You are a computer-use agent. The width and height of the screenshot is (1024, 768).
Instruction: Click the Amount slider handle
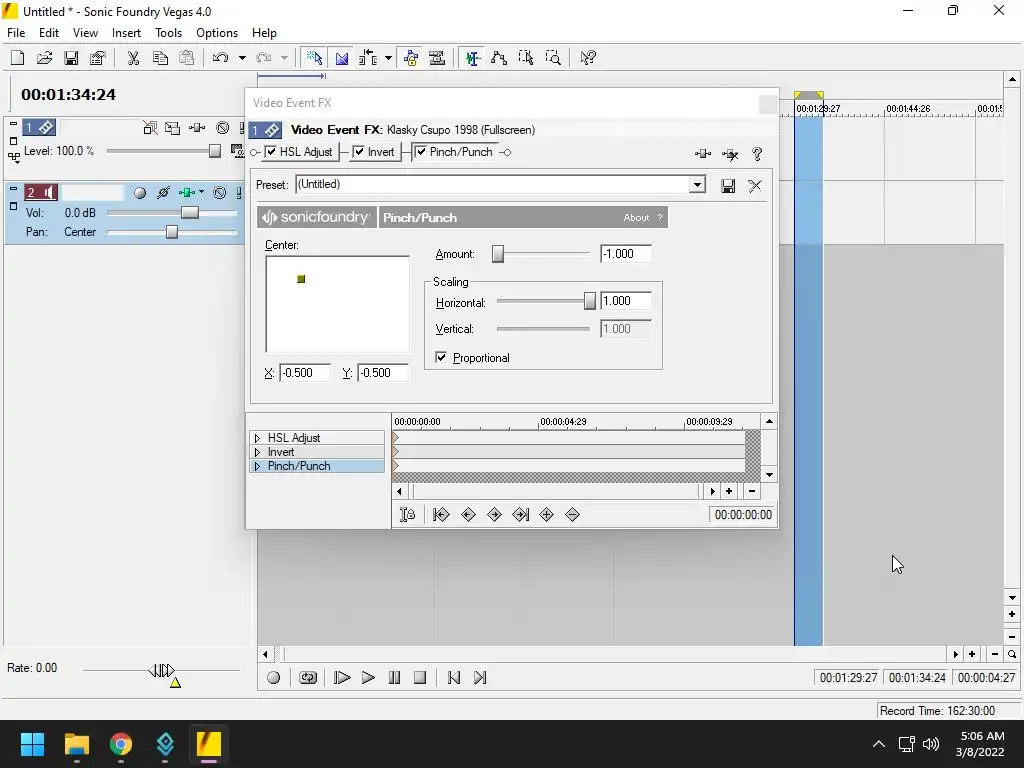click(x=498, y=254)
